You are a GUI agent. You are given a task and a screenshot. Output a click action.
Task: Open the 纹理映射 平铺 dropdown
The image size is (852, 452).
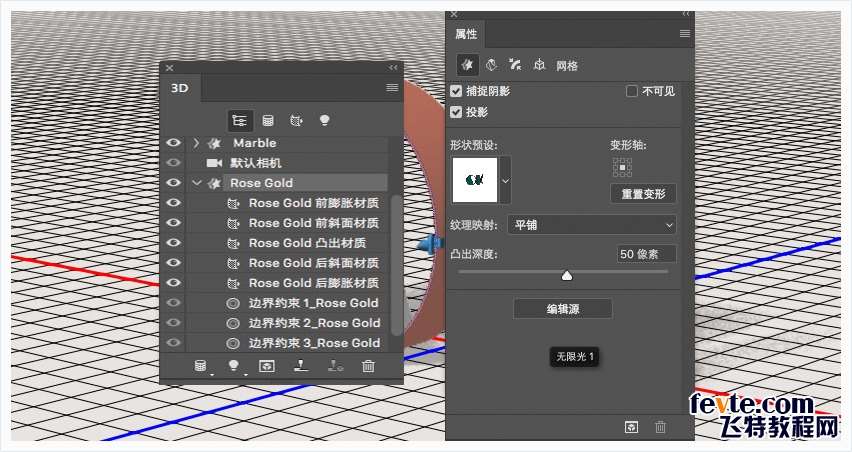pyautogui.click(x=592, y=224)
